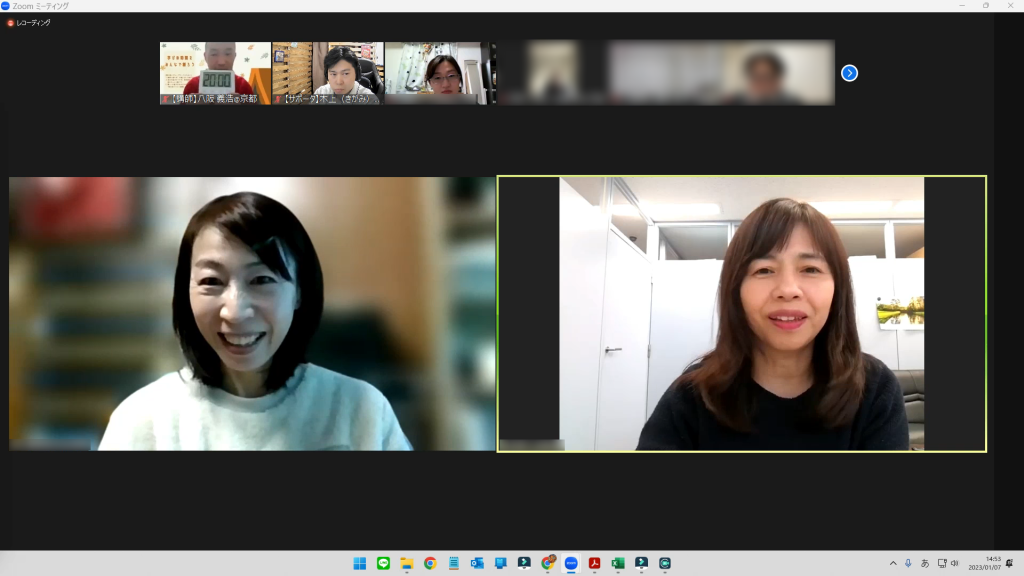Toggle the Japanese IME input mode

(x=925, y=563)
